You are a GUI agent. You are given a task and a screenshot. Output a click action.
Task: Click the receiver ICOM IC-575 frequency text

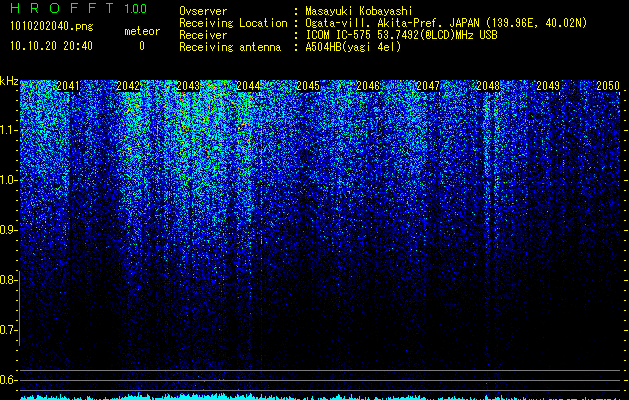tap(401, 35)
